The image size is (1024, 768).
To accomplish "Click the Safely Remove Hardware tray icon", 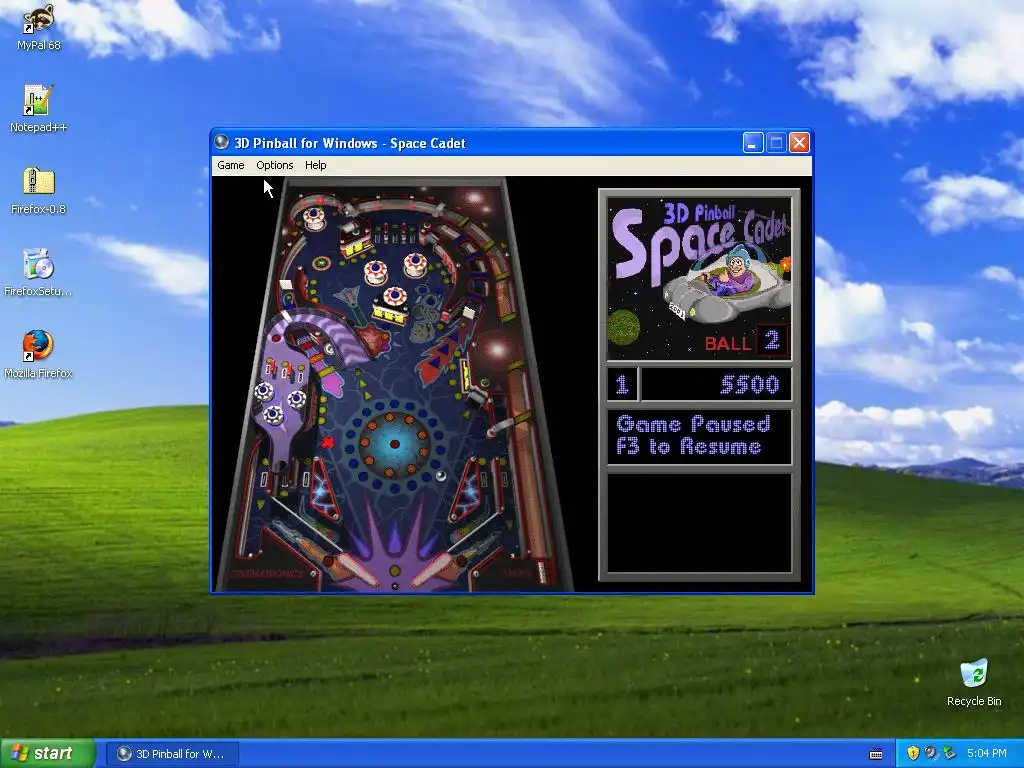I will pyautogui.click(x=950, y=754).
